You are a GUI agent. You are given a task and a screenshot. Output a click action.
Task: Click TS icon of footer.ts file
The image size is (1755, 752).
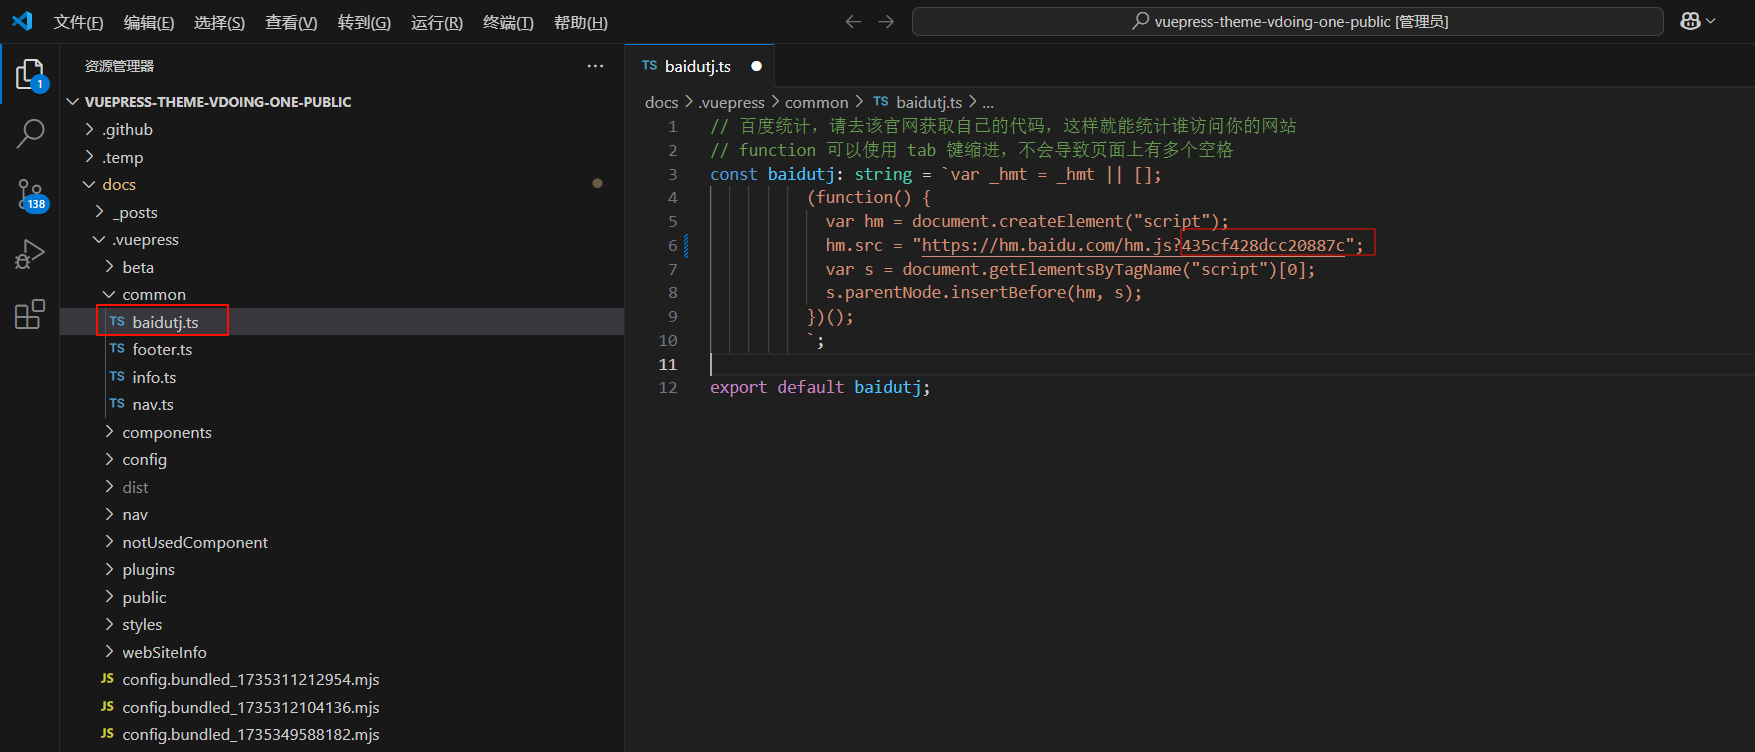117,349
